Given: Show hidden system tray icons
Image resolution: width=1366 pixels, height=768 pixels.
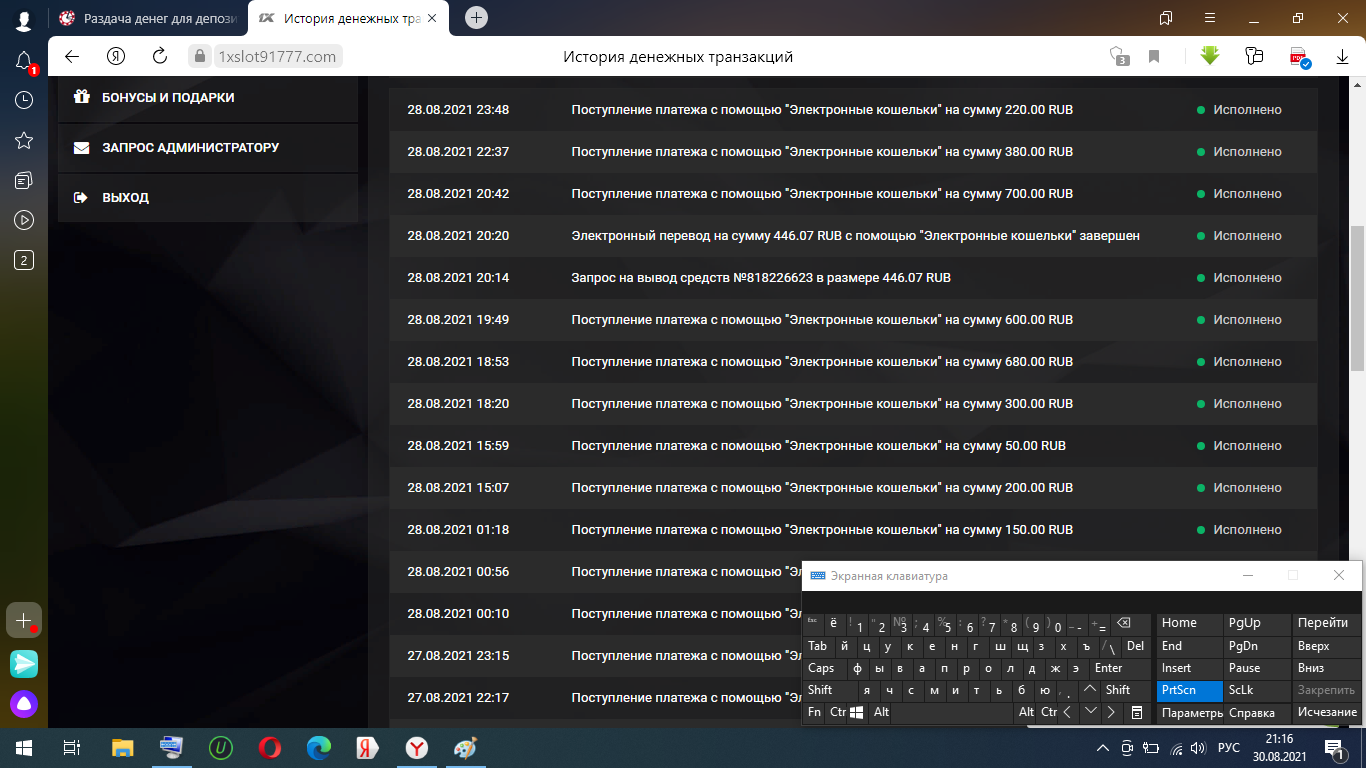Looking at the screenshot, I should pos(1103,748).
